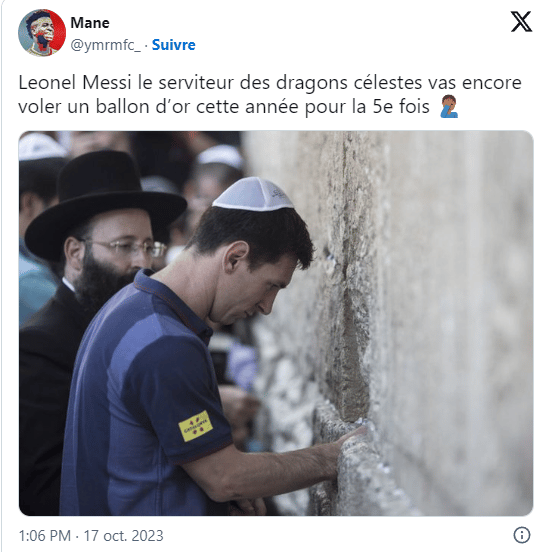Click the display name Mane
The image size is (543, 552).
tap(90, 23)
